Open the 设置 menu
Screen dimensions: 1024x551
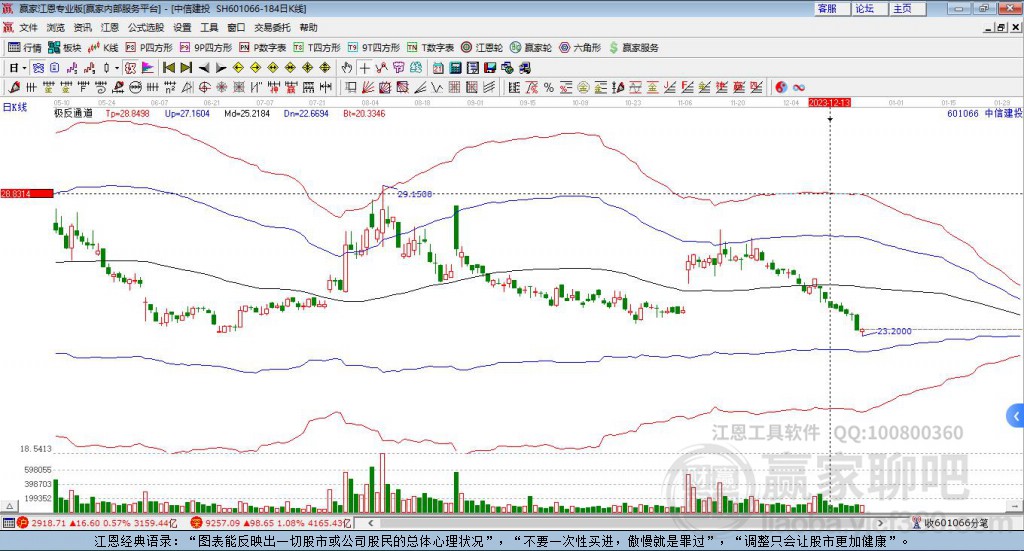[182, 27]
